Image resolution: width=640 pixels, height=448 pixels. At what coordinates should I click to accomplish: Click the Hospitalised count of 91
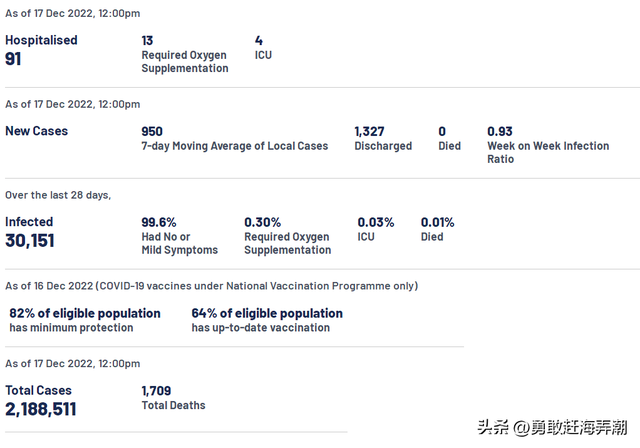coord(14,59)
